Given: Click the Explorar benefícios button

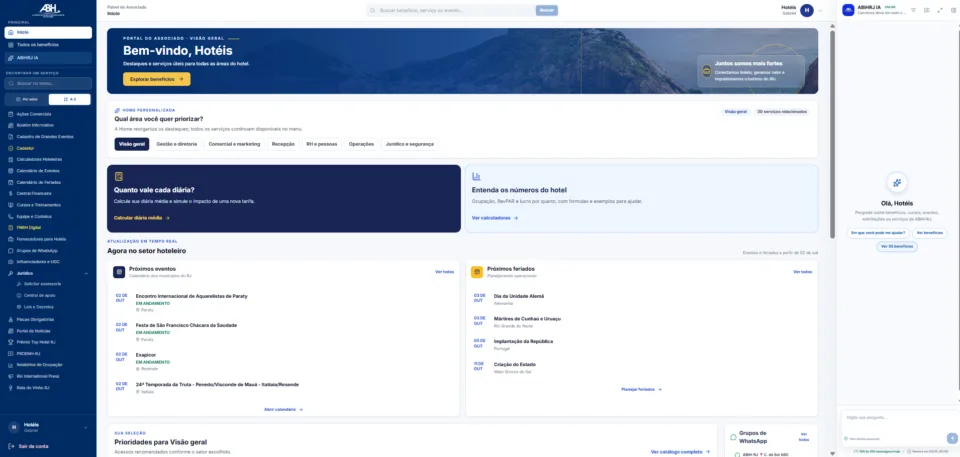Looking at the screenshot, I should (x=157, y=79).
